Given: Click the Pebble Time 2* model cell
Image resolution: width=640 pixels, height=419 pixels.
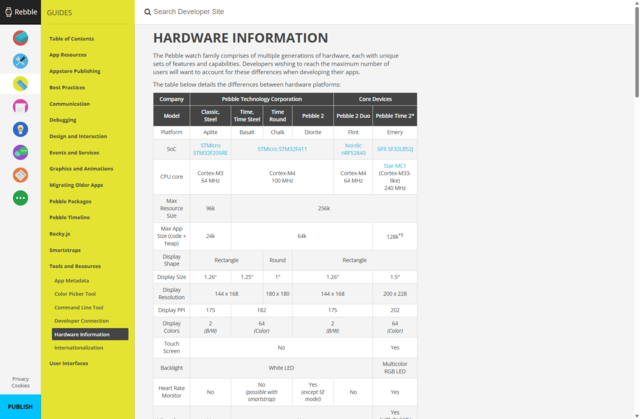Looking at the screenshot, I should pos(395,116).
